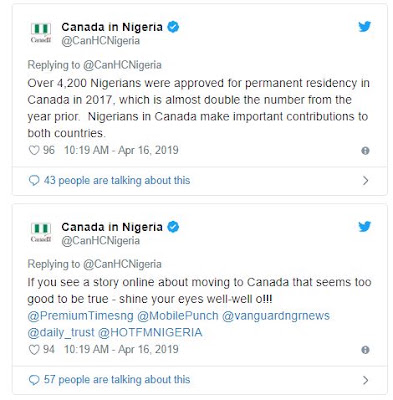Open '43 people are talking about this'
The width and height of the screenshot is (393, 400).
(x=117, y=180)
